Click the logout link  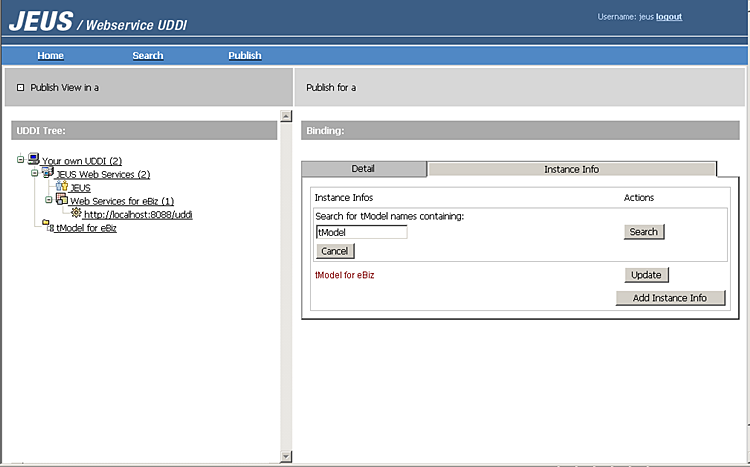pos(669,17)
